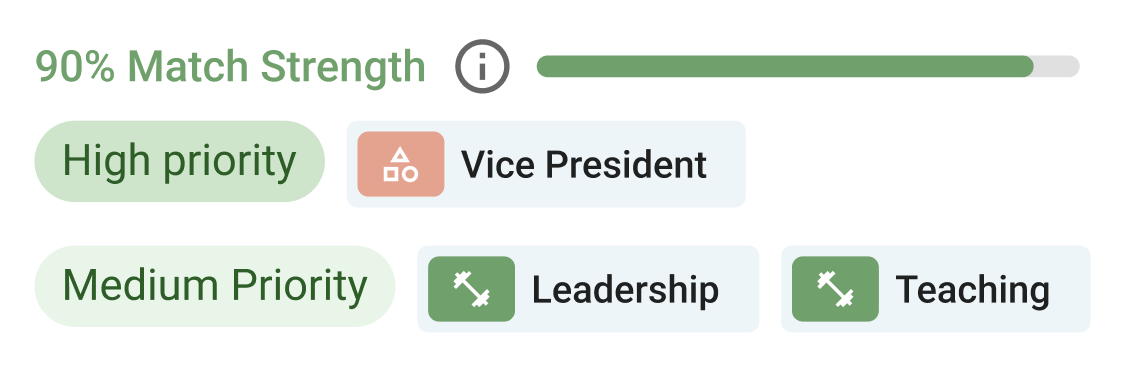Click the word President in the role chip
The height and width of the screenshot is (372, 1136).
[626, 165]
